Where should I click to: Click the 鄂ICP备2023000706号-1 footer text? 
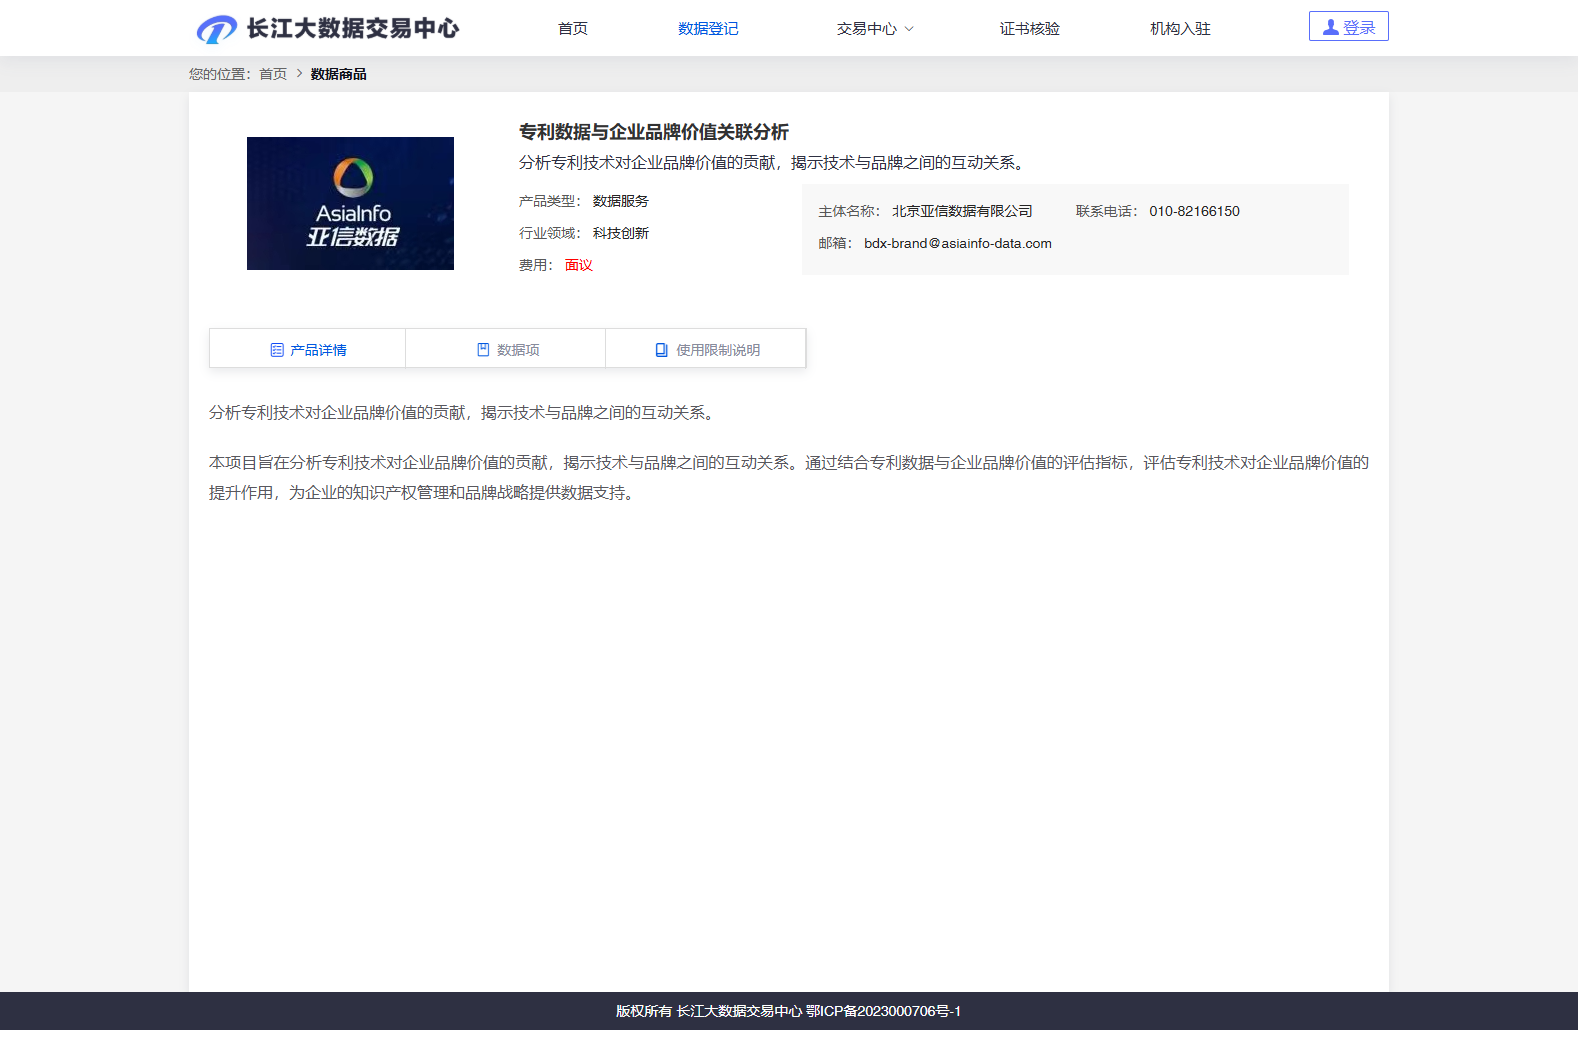[x=883, y=1011]
